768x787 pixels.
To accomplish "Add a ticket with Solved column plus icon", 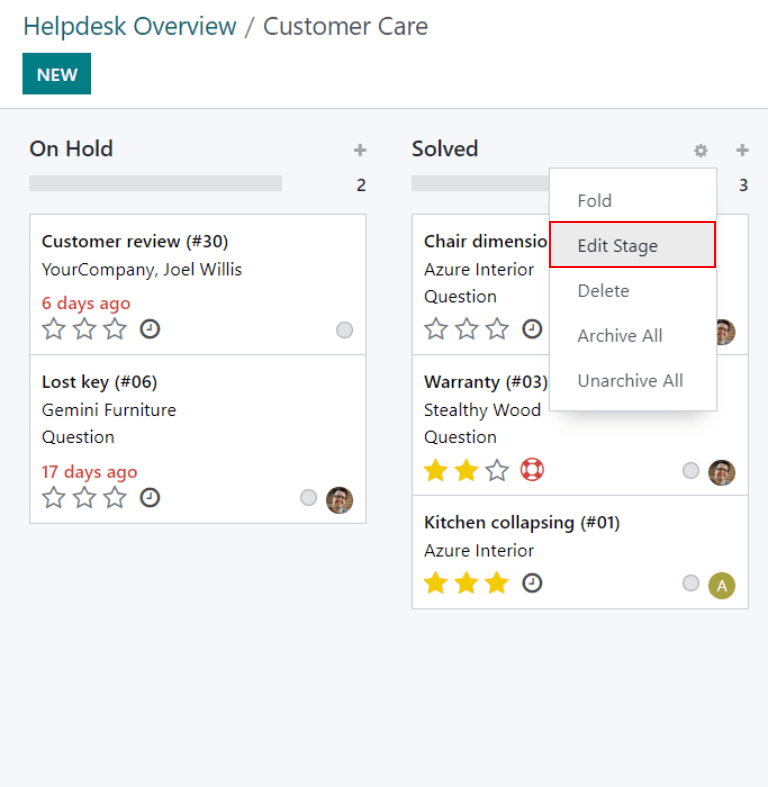I will tap(742, 151).
